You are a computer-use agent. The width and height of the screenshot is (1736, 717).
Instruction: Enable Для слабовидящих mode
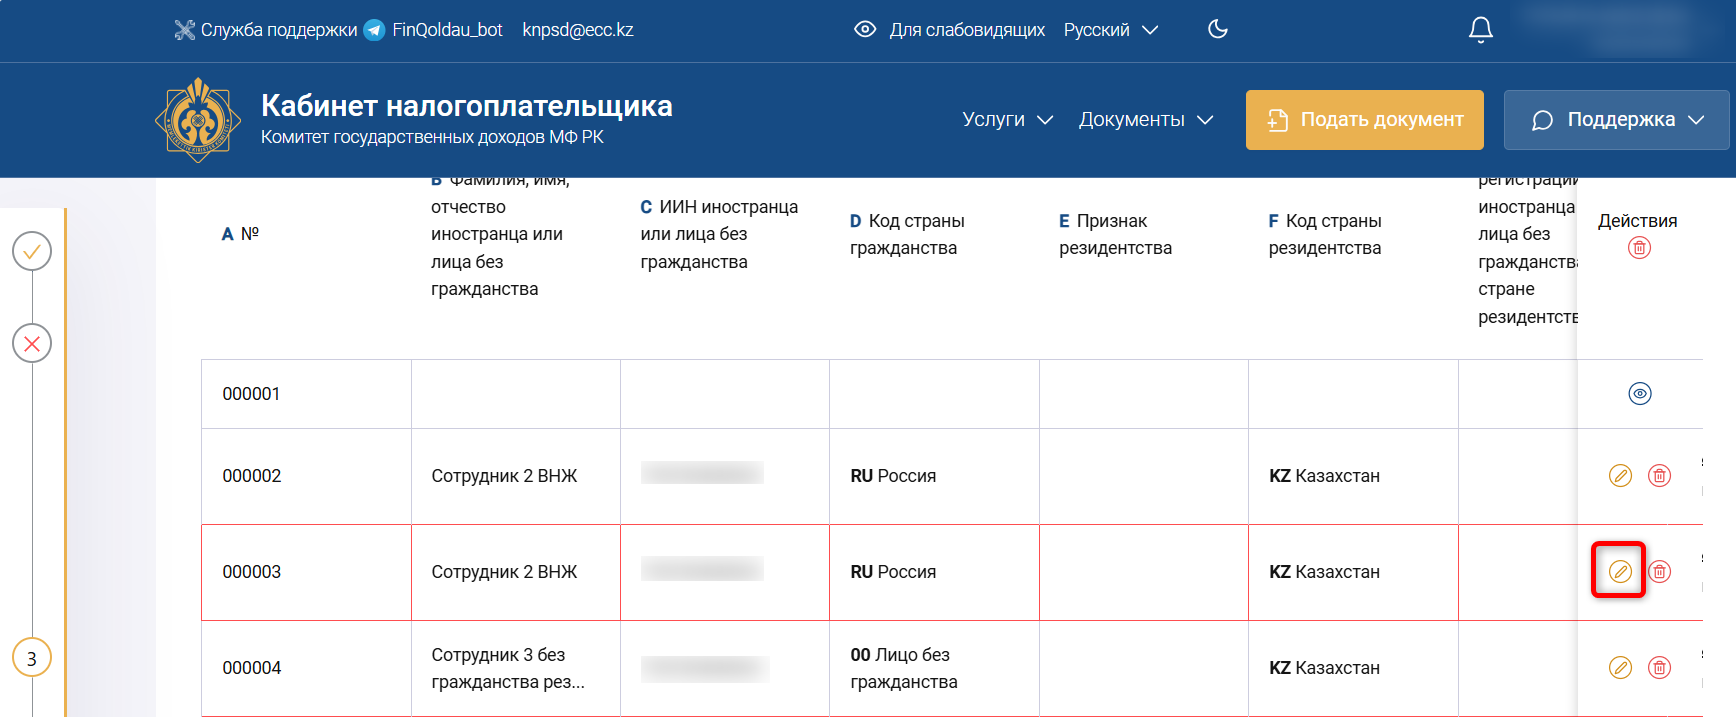click(967, 30)
